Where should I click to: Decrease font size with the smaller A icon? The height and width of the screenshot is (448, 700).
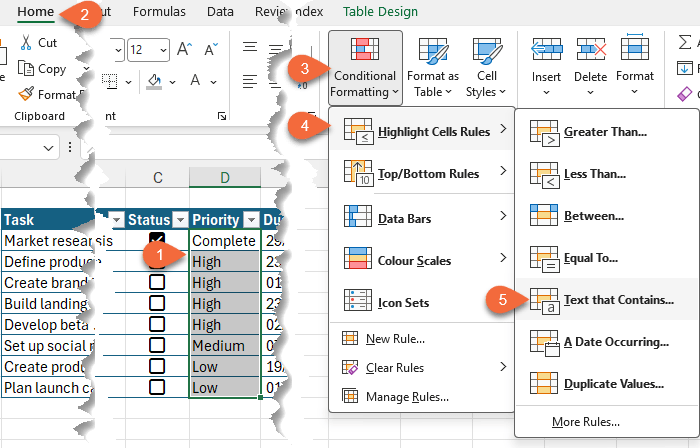pos(211,49)
